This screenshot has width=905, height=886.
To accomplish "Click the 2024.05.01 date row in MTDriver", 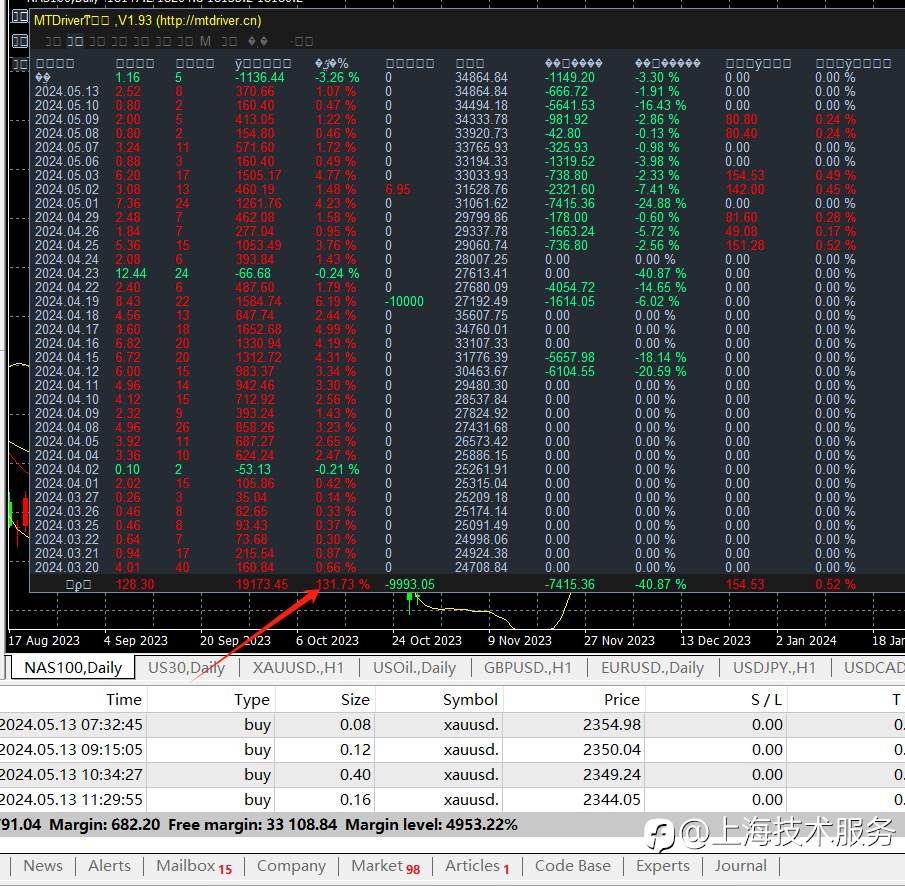I will [67, 203].
